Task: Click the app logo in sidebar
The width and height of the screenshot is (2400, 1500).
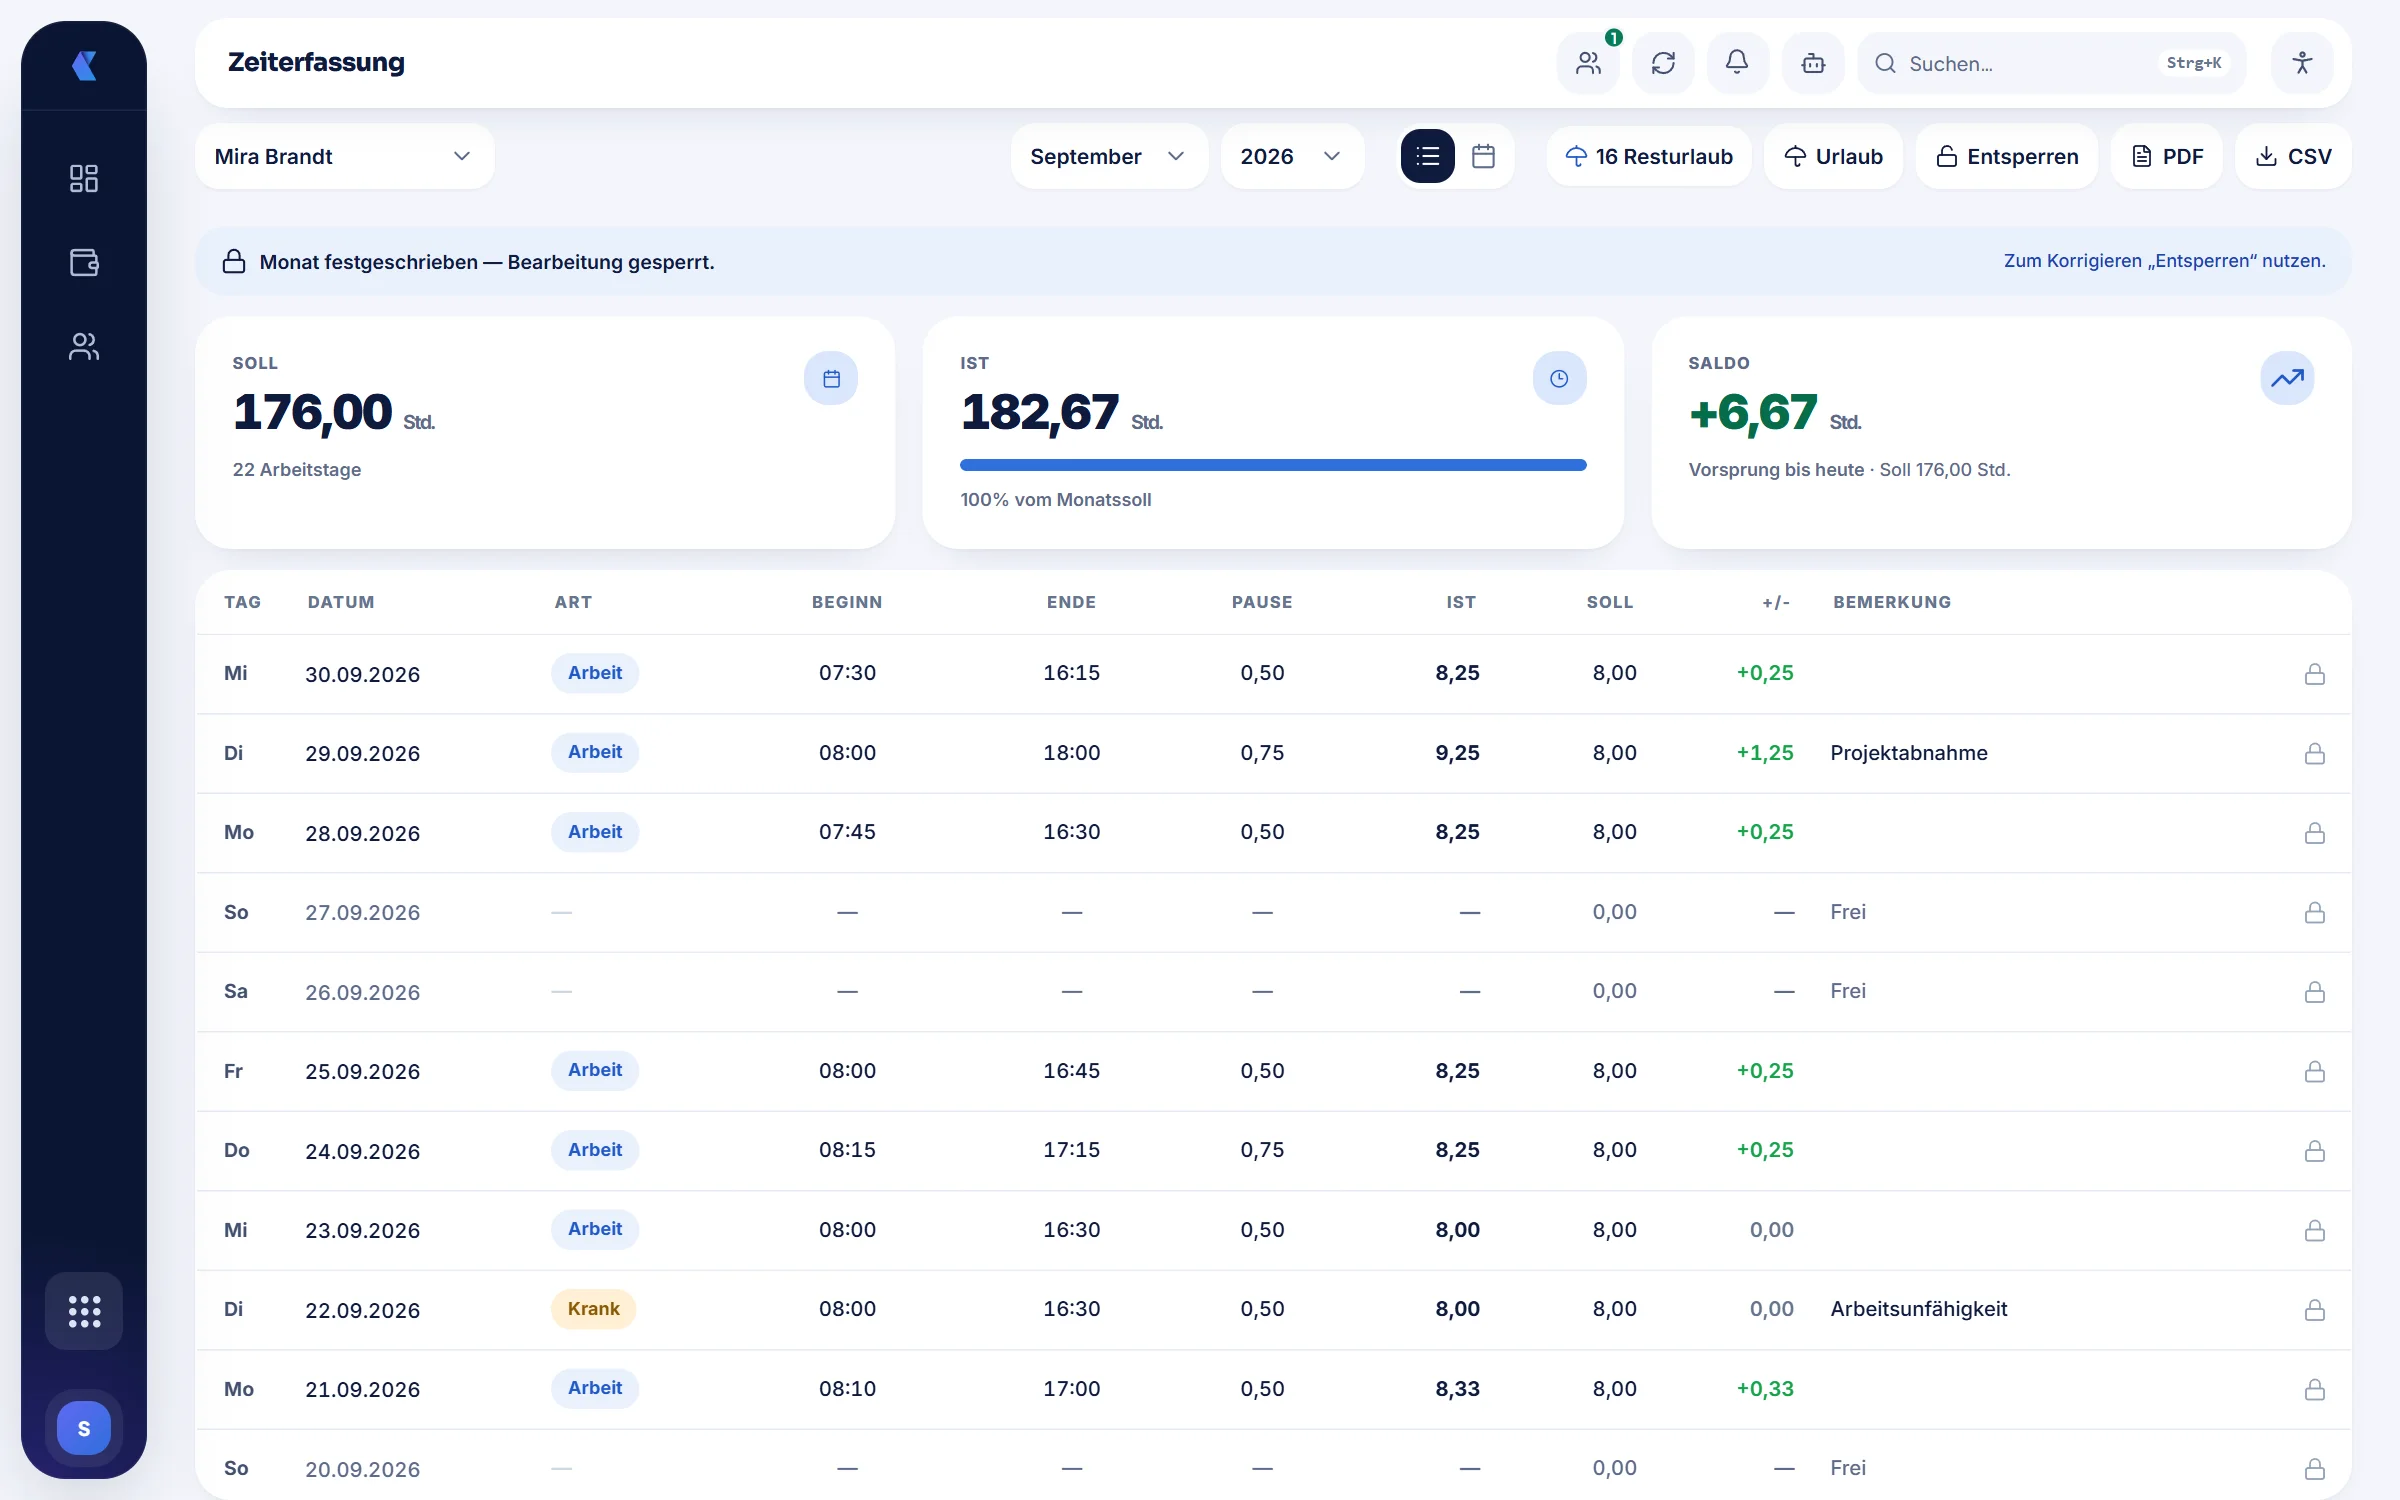Action: 84,66
